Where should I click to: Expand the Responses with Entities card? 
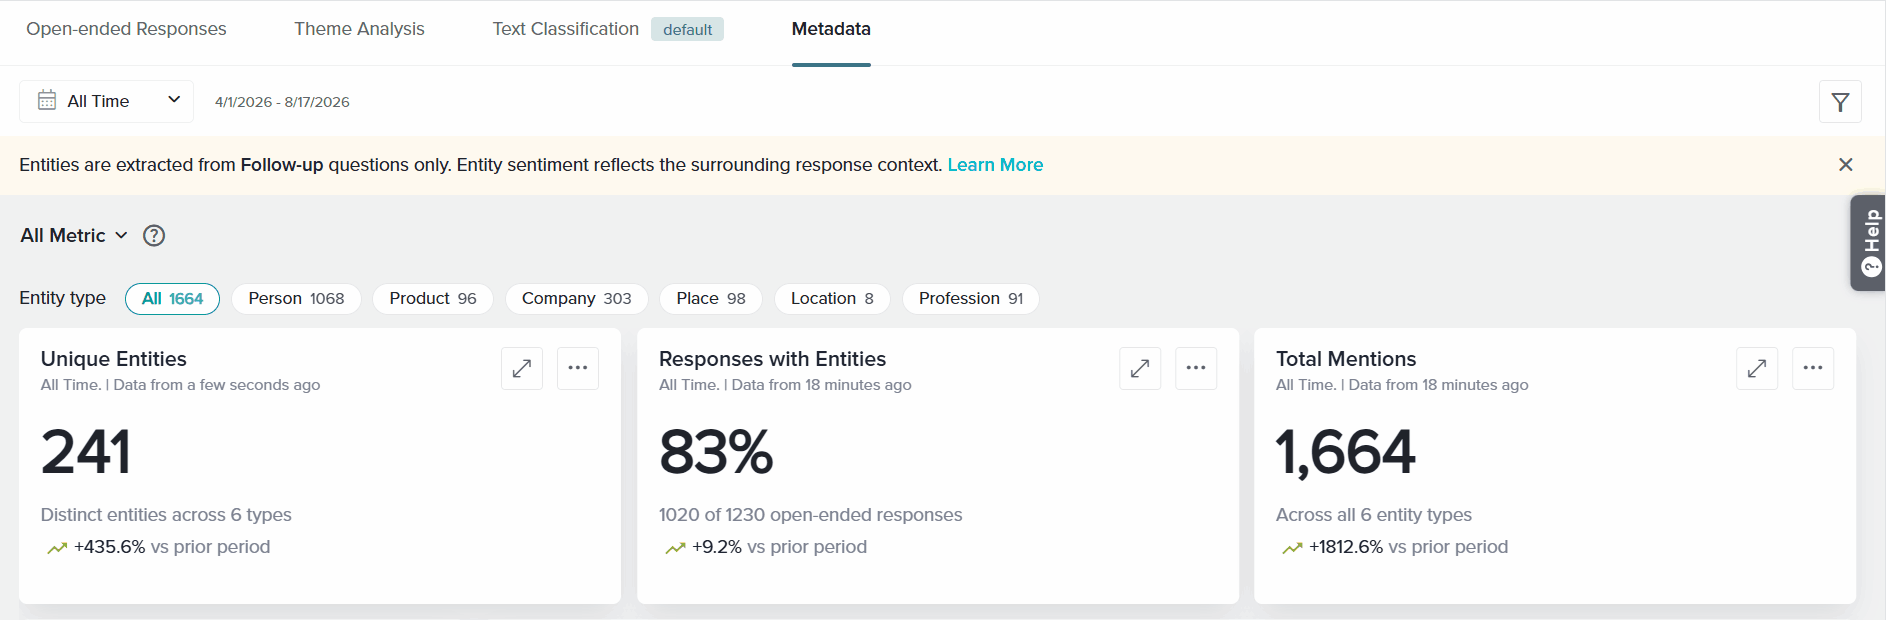click(x=1140, y=369)
